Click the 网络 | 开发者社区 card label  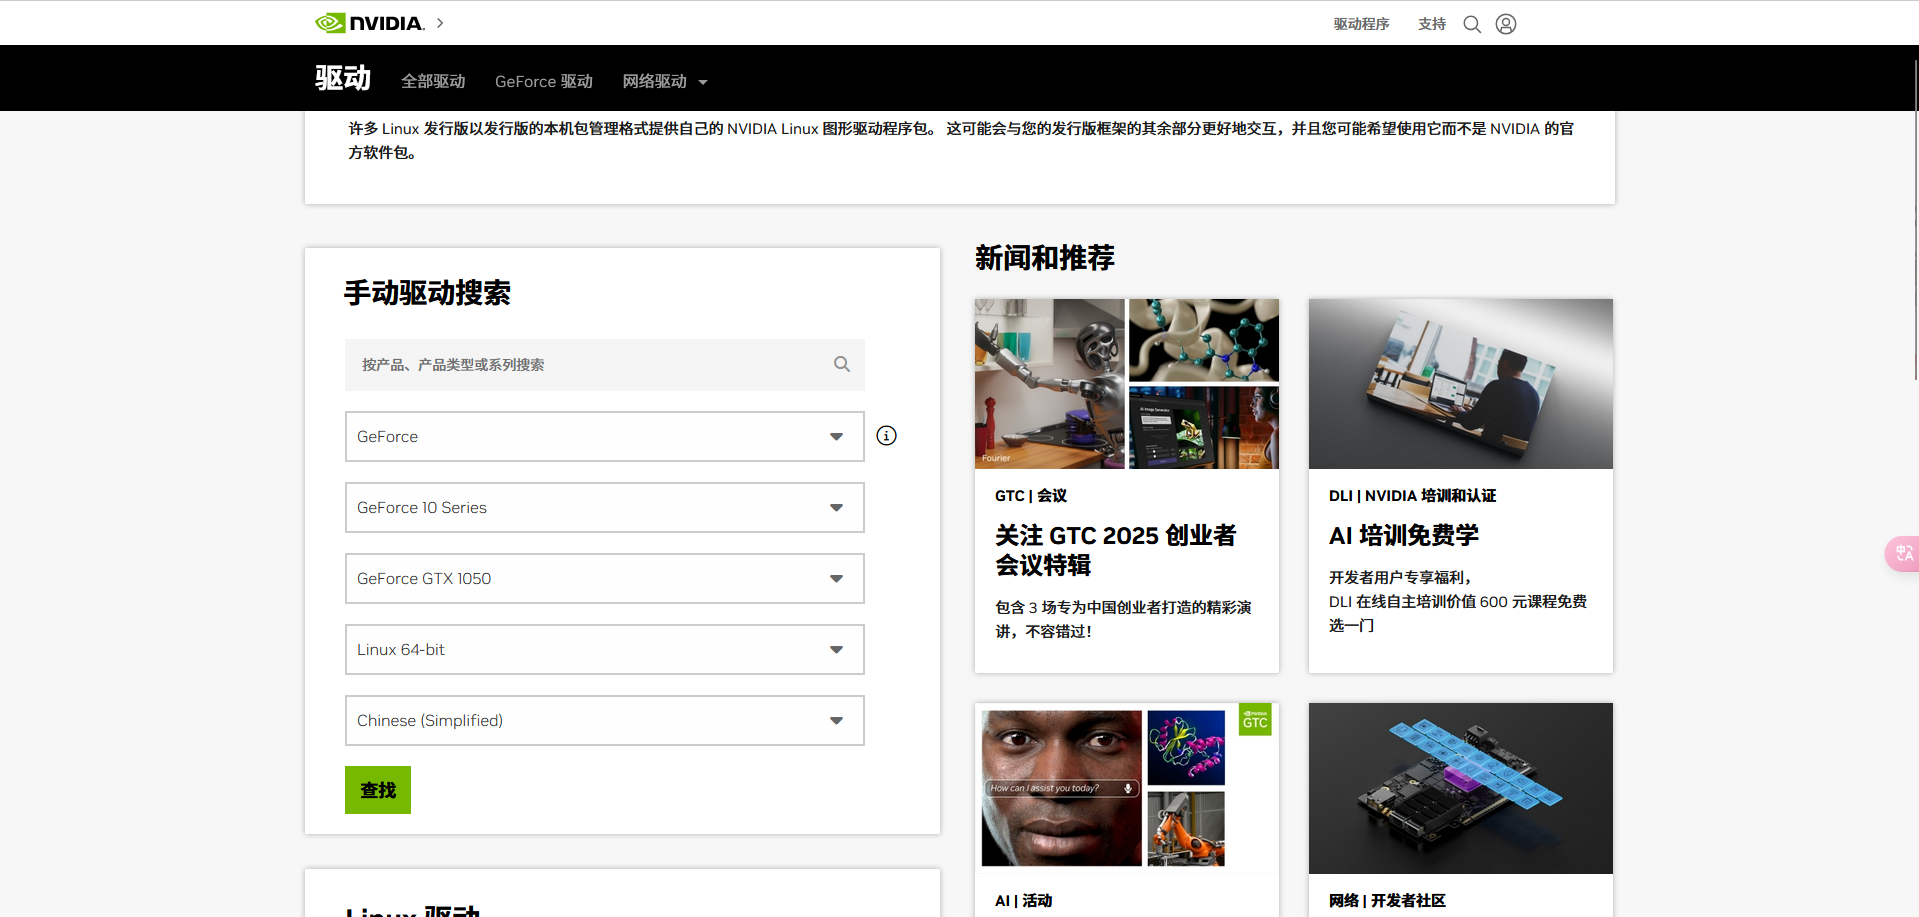click(1387, 901)
